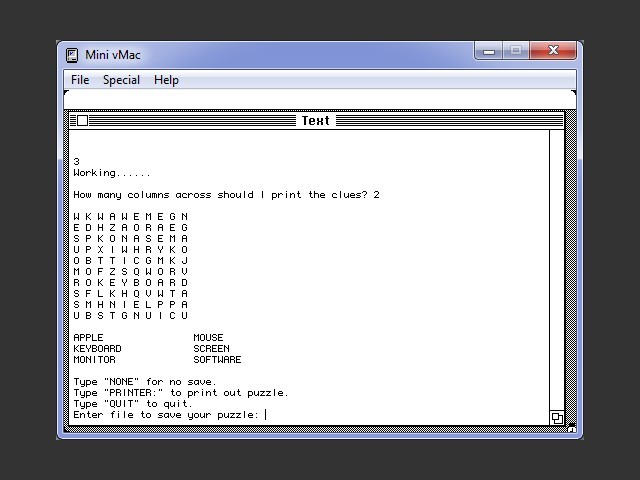Click the Text window close box
640x480 pixels.
point(82,120)
